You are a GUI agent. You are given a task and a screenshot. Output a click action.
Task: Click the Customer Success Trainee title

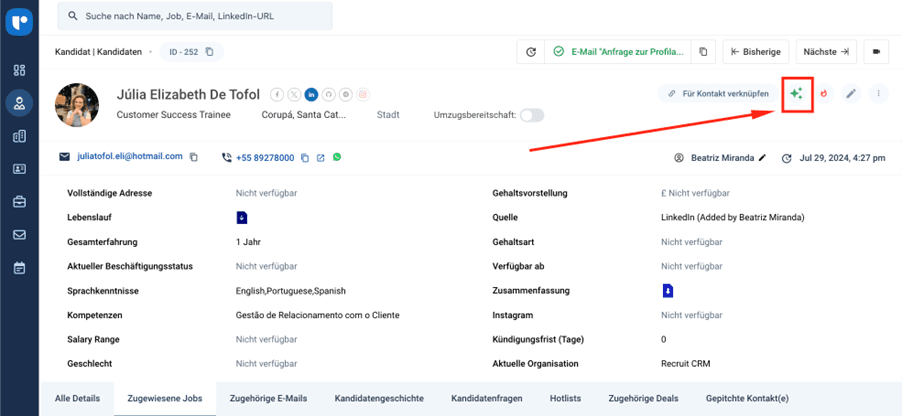point(174,115)
